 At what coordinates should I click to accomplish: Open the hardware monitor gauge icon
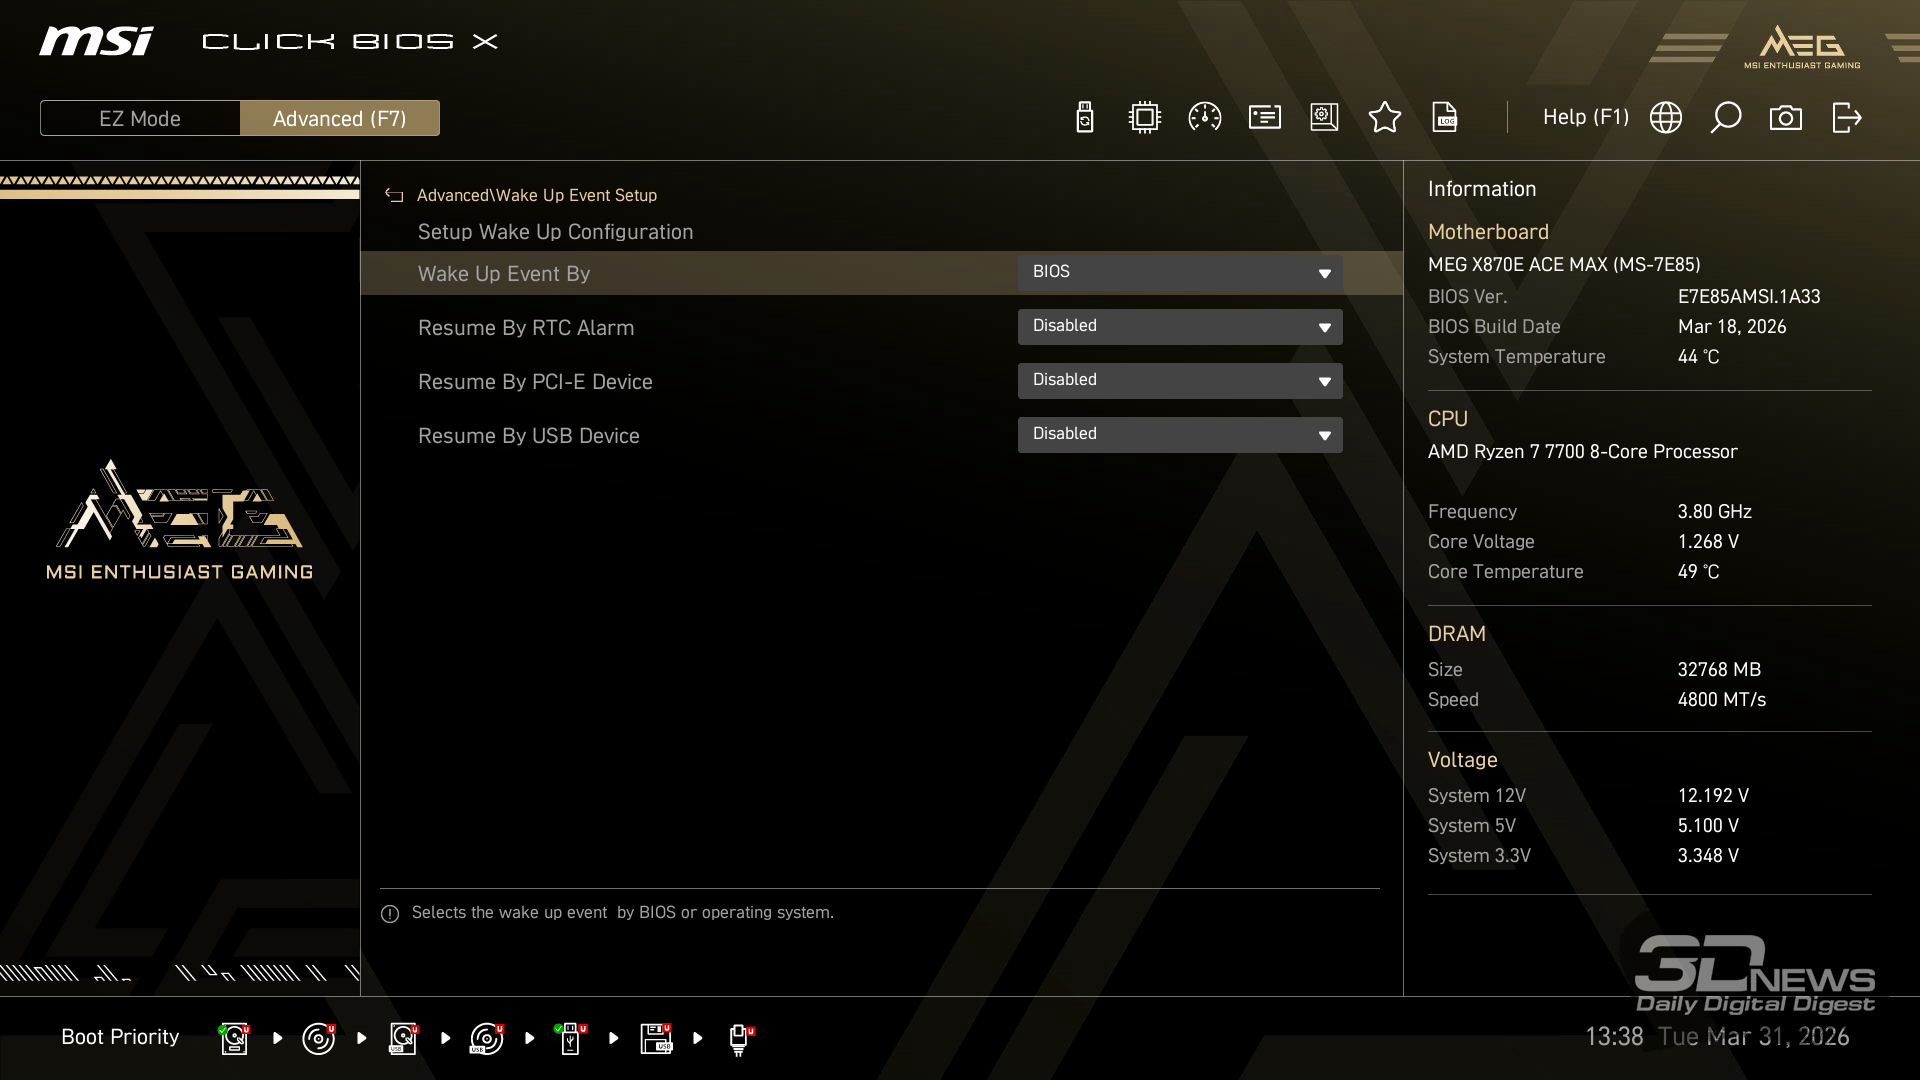coord(1204,118)
